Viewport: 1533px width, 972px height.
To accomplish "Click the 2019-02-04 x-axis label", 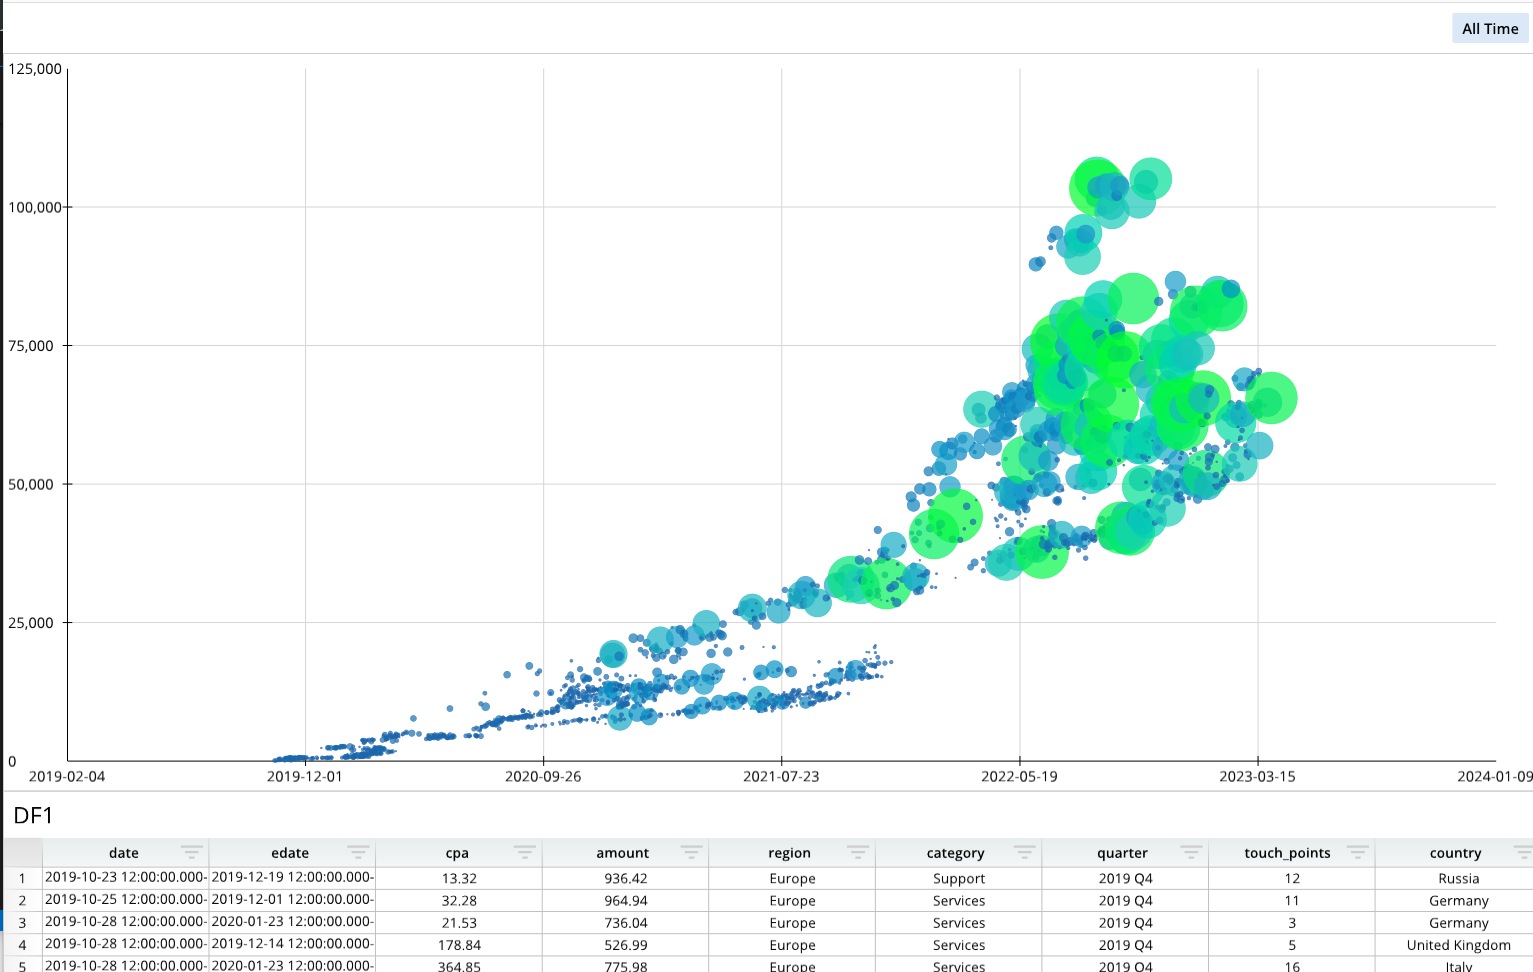I will [67, 776].
